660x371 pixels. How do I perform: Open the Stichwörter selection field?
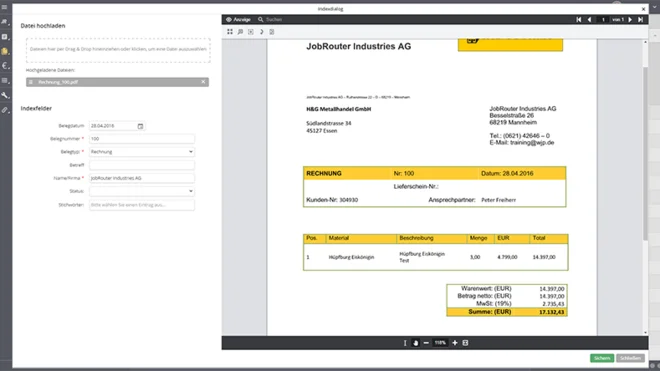point(142,205)
